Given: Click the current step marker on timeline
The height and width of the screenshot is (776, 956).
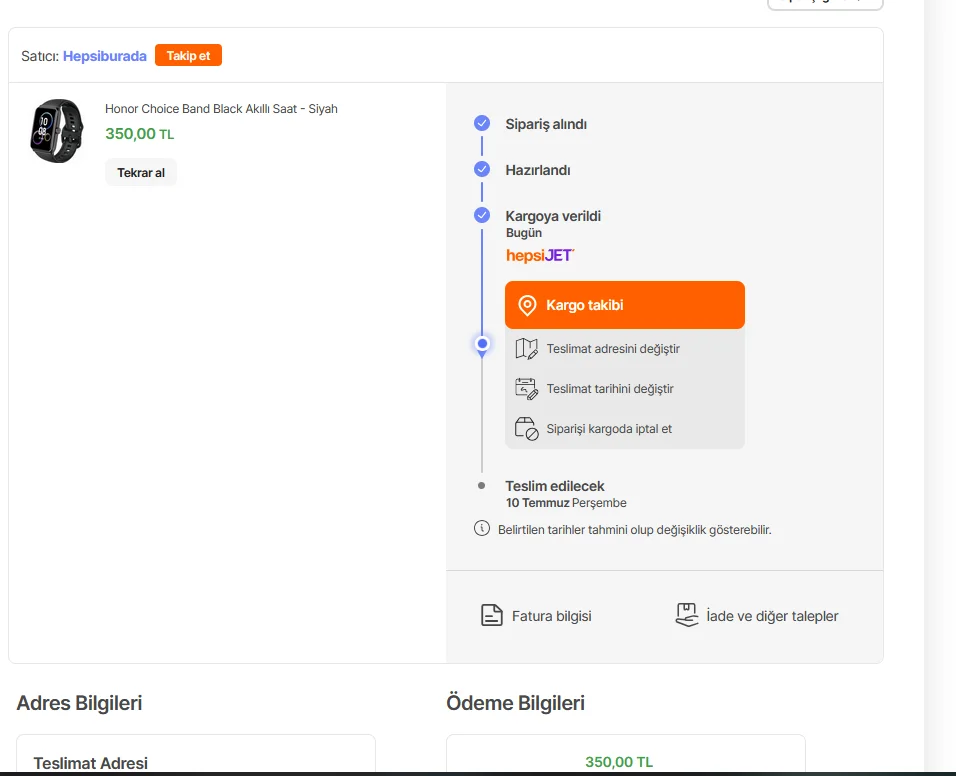Looking at the screenshot, I should point(482,344).
